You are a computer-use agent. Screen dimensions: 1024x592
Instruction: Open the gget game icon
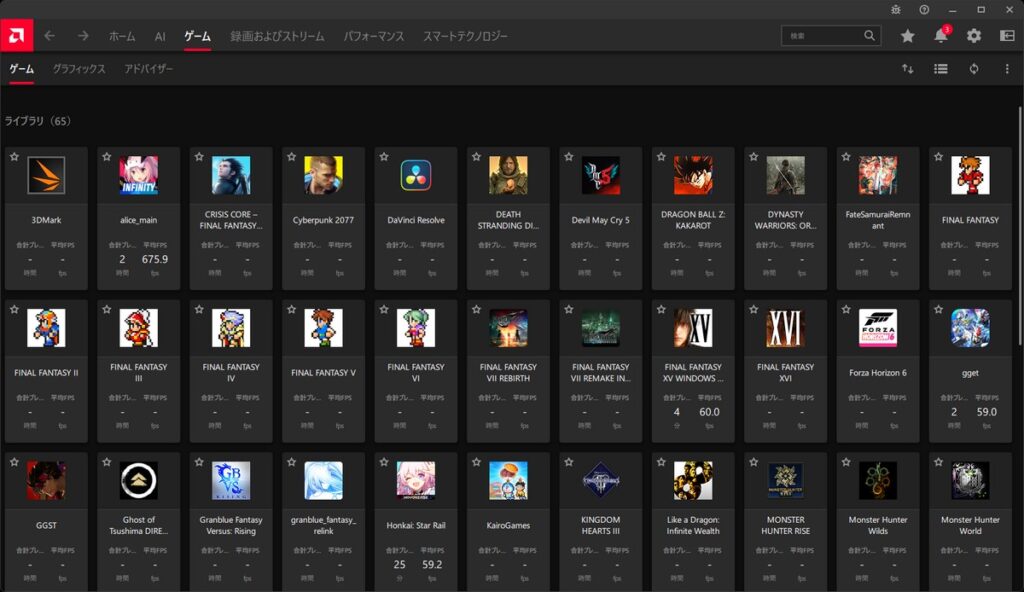[970, 328]
